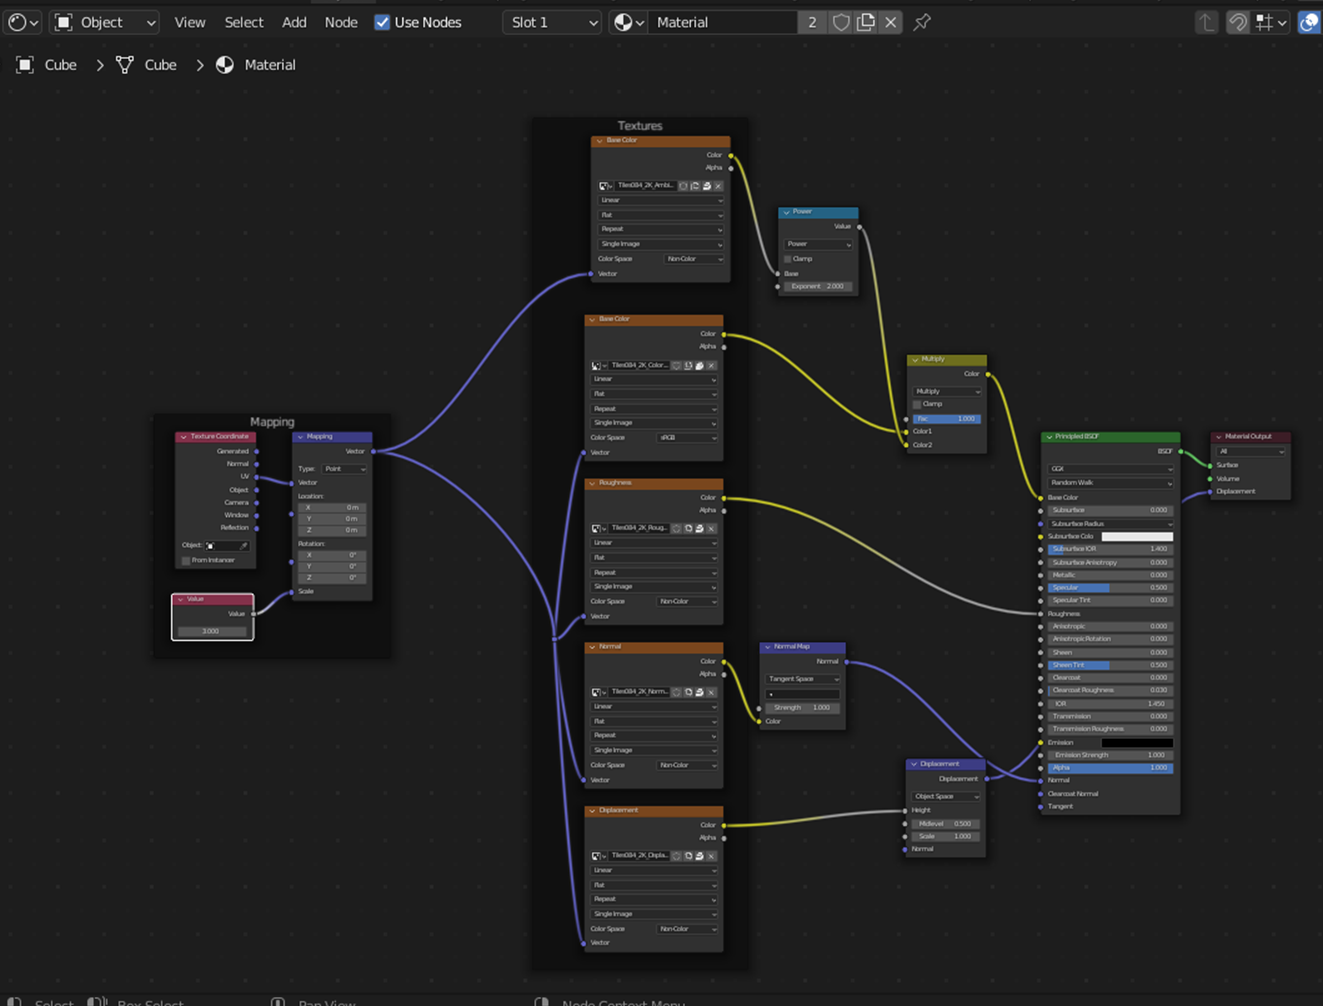1323x1006 pixels.
Task: Open the Add menu
Action: coord(294,22)
